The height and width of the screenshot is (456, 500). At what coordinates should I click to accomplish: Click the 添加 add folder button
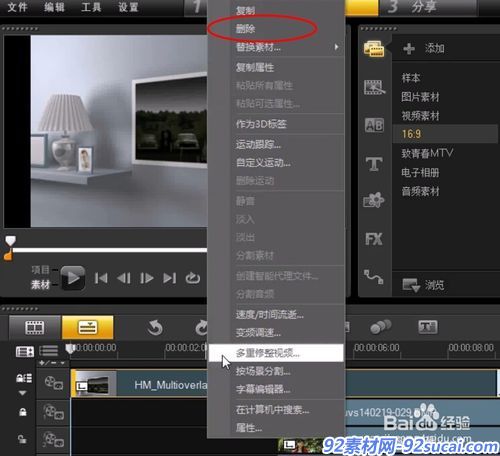[x=423, y=49]
